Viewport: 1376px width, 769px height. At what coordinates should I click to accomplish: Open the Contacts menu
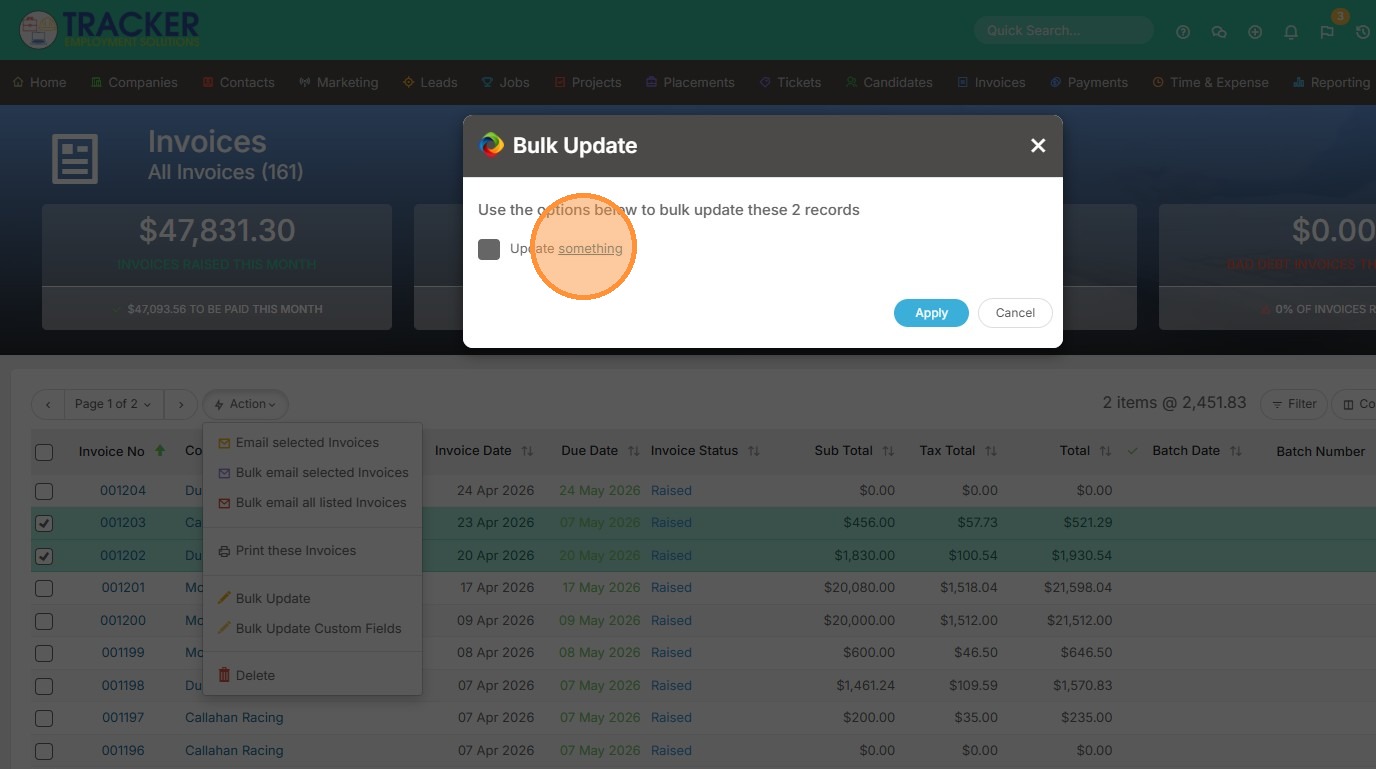pos(238,82)
